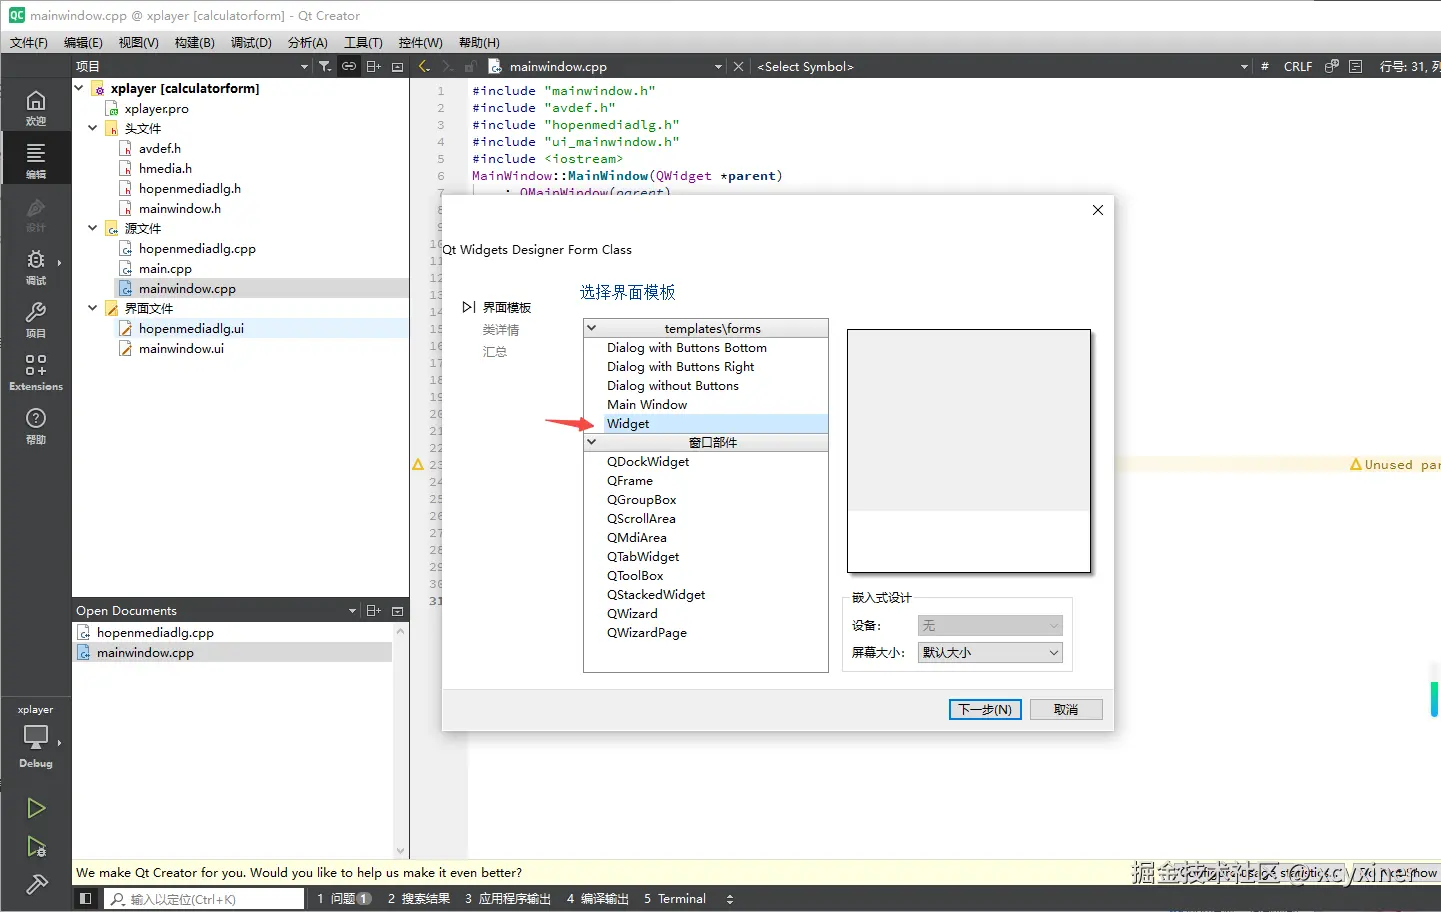Start debugging with run-debug button
Viewport: 1441px width, 912px height.
point(36,847)
